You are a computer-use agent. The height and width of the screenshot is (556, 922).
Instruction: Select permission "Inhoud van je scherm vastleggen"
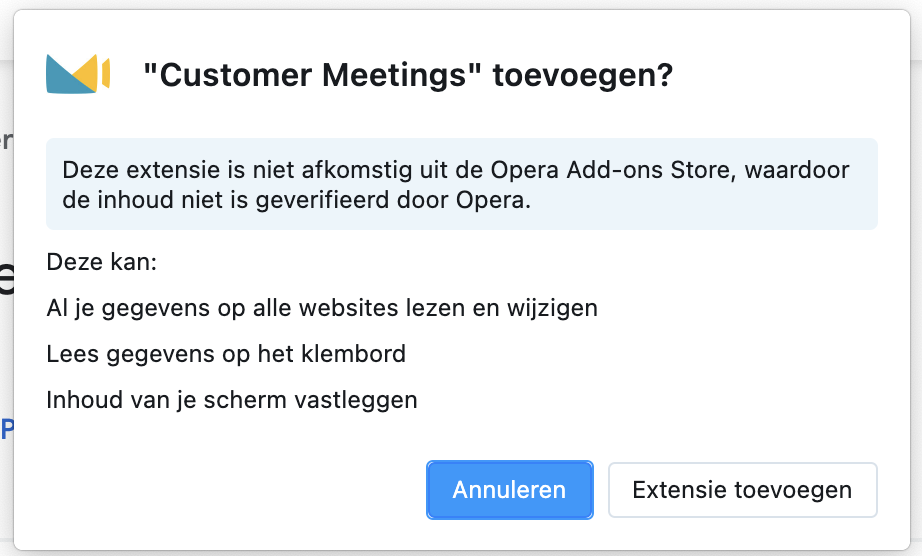click(x=232, y=400)
